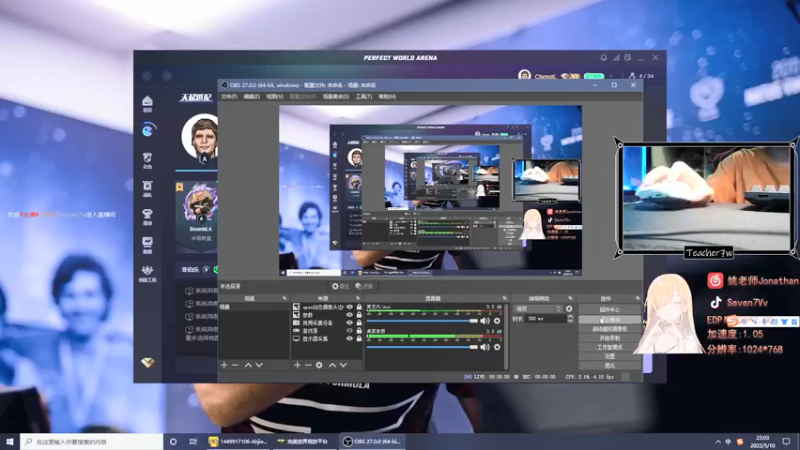This screenshot has width=800, height=450.
Task: Open the 工具(T) menu in OBS
Action: pos(364,96)
